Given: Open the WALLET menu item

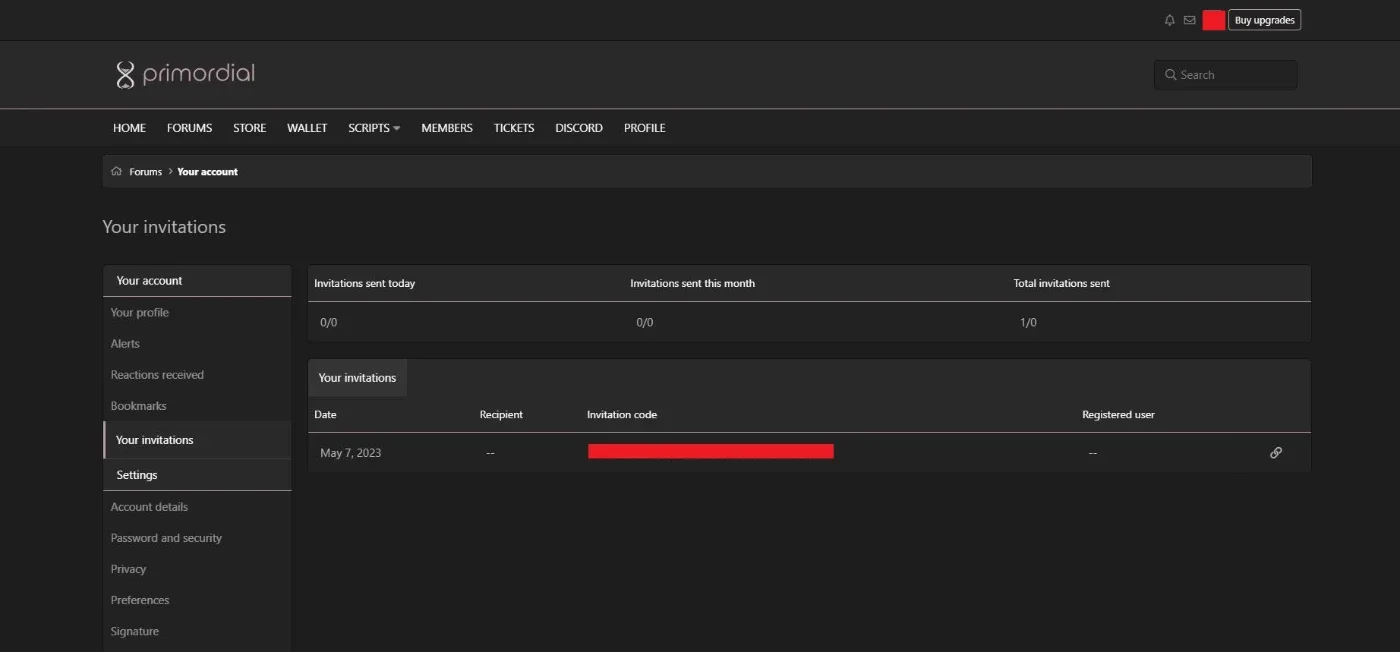Looking at the screenshot, I should pos(307,128).
